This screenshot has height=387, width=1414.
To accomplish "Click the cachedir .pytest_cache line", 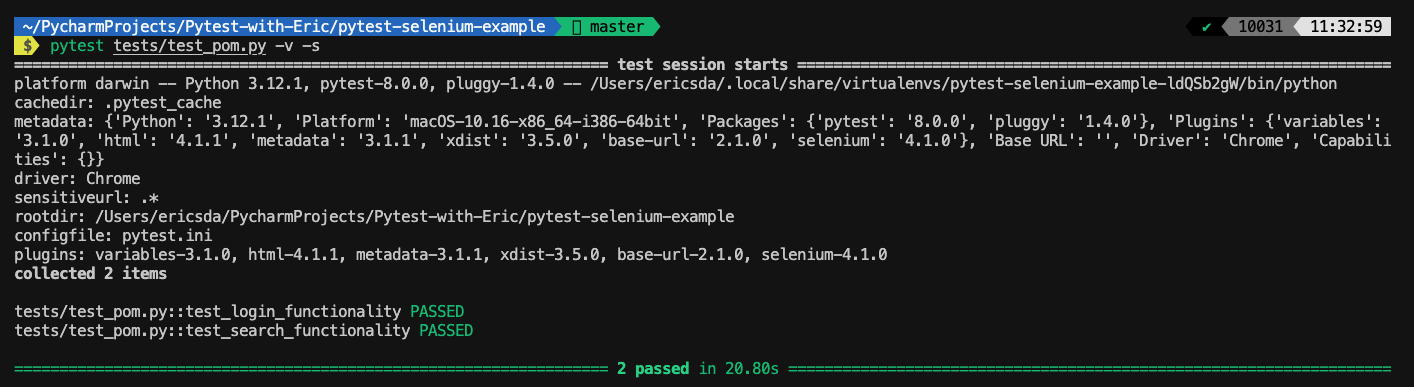I will pos(118,103).
